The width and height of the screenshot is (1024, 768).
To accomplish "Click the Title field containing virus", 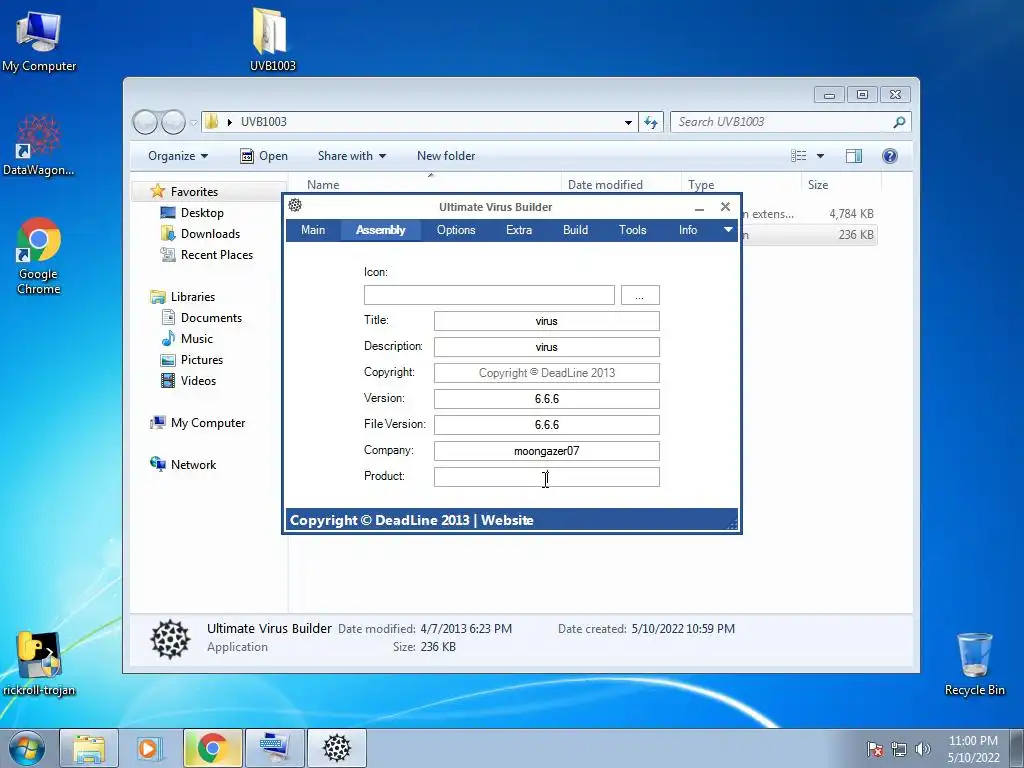I will point(547,321).
